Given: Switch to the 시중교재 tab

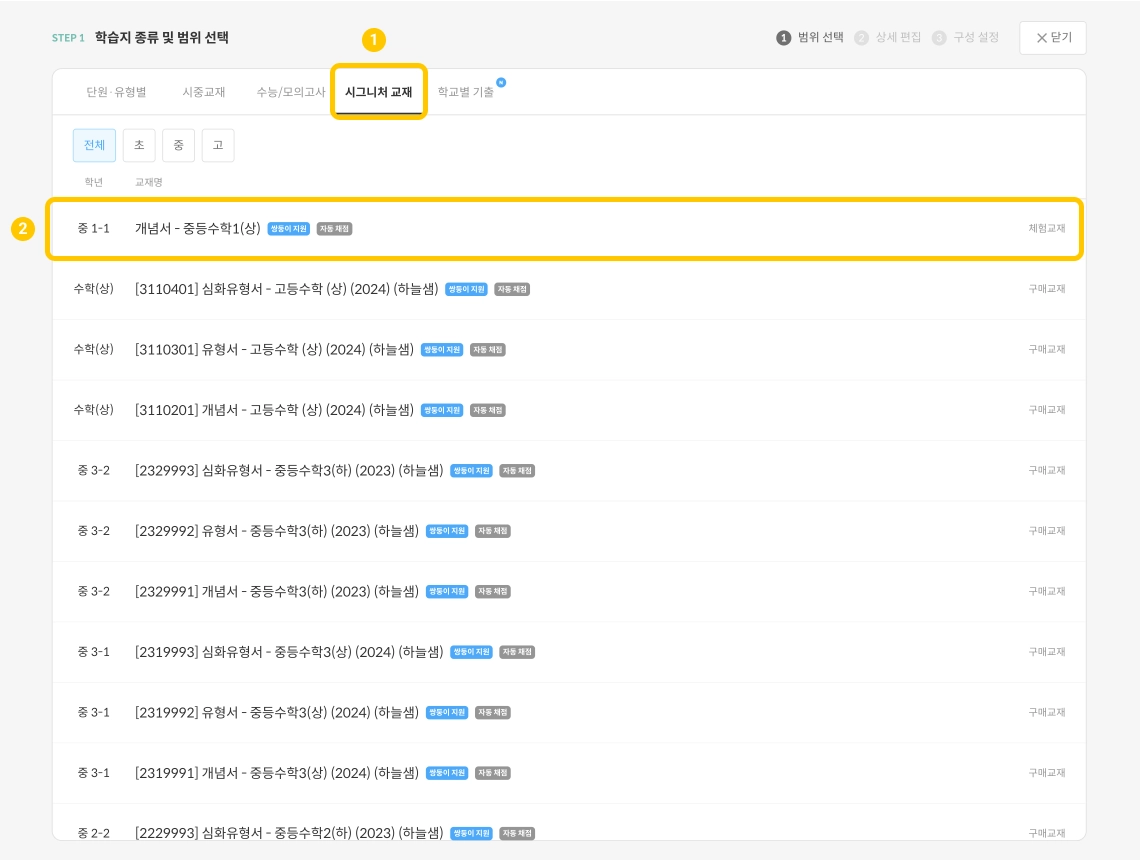Looking at the screenshot, I should tap(204, 92).
